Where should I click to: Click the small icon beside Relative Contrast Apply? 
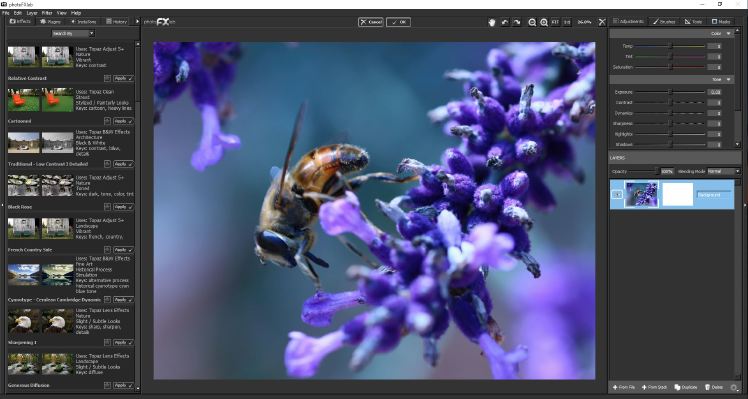[x=107, y=78]
